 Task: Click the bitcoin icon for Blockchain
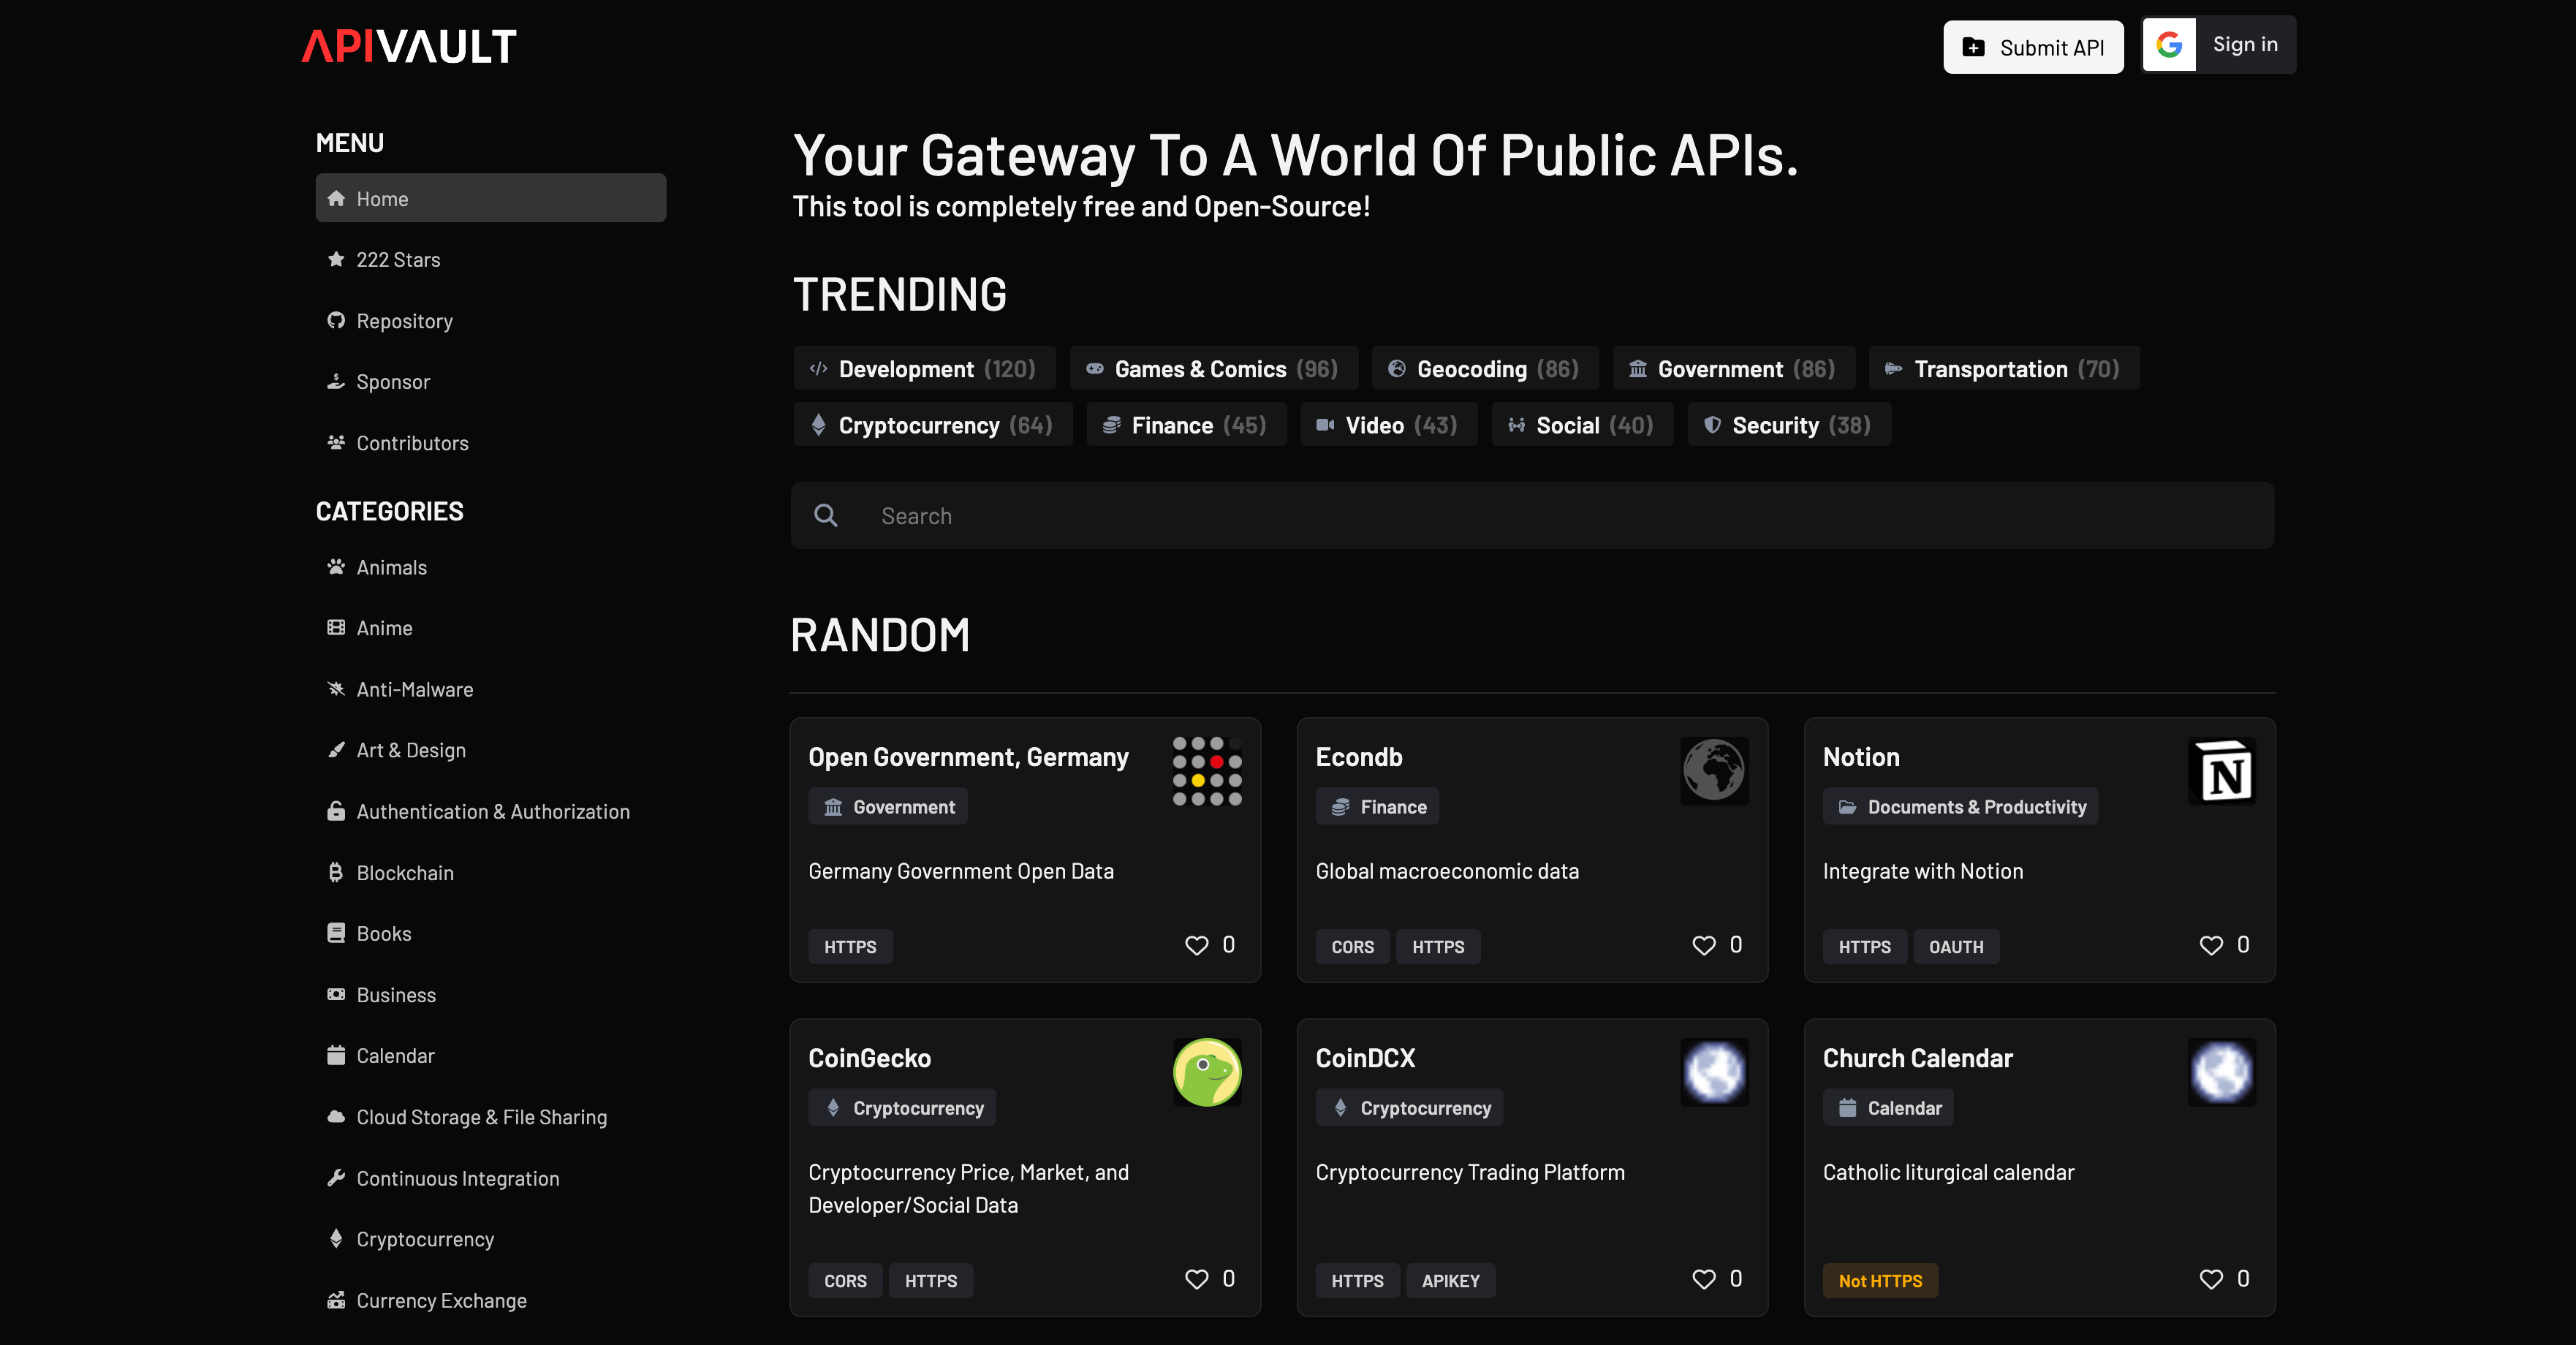(x=336, y=872)
